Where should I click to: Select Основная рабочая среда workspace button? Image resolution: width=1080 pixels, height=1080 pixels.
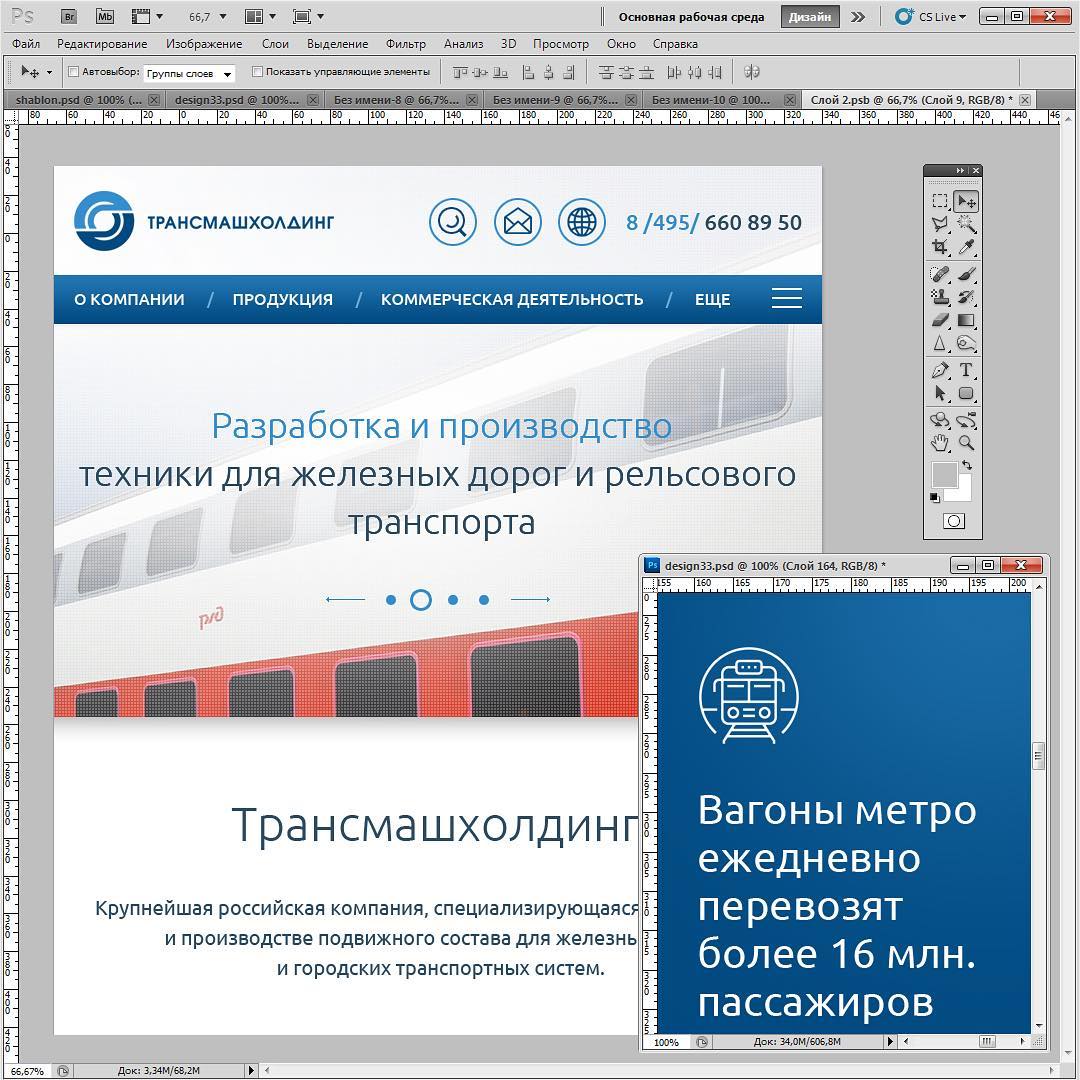point(691,17)
